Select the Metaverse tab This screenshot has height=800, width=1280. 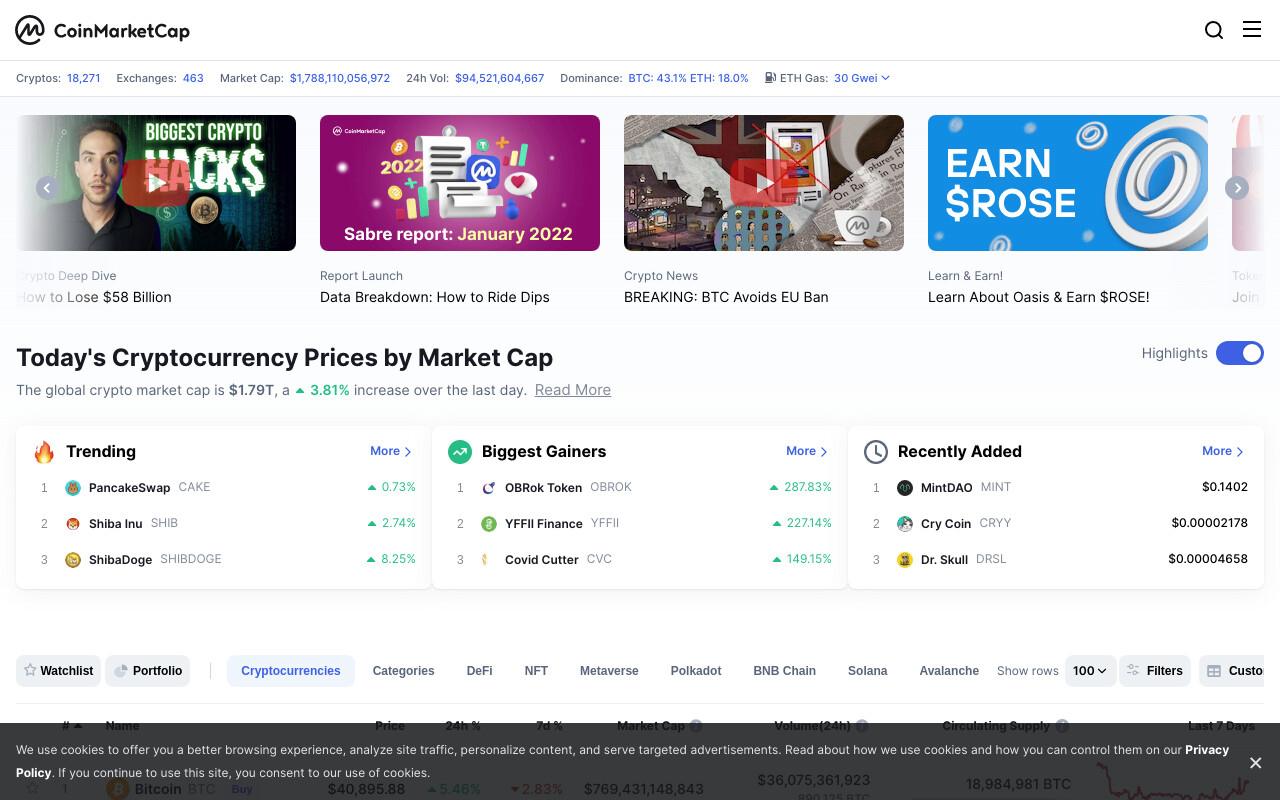point(609,671)
